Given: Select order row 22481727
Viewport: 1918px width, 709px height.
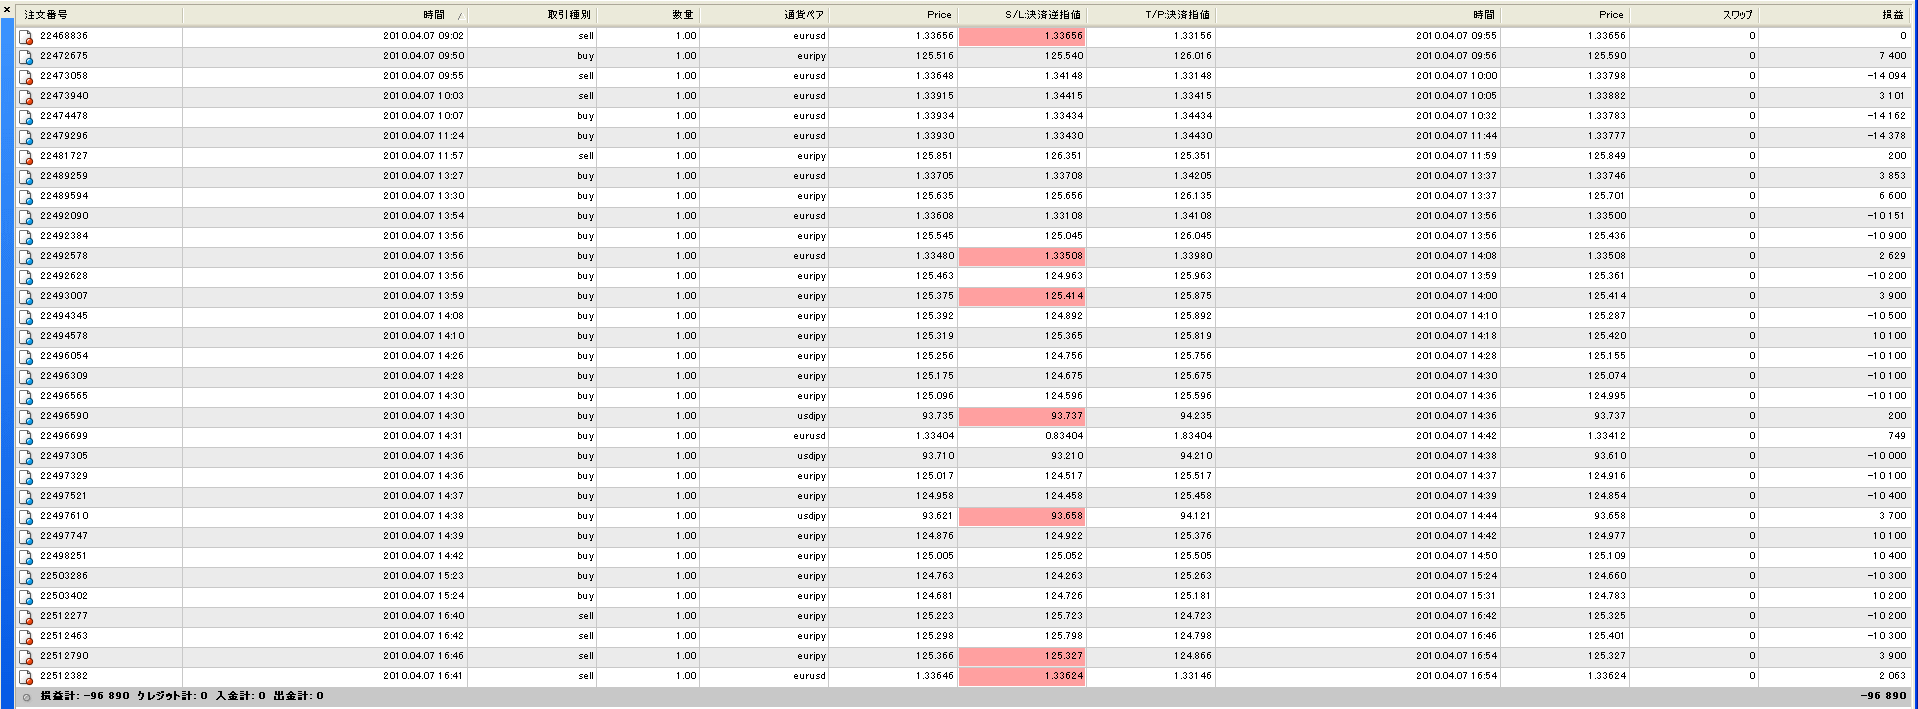Looking at the screenshot, I should point(64,156).
